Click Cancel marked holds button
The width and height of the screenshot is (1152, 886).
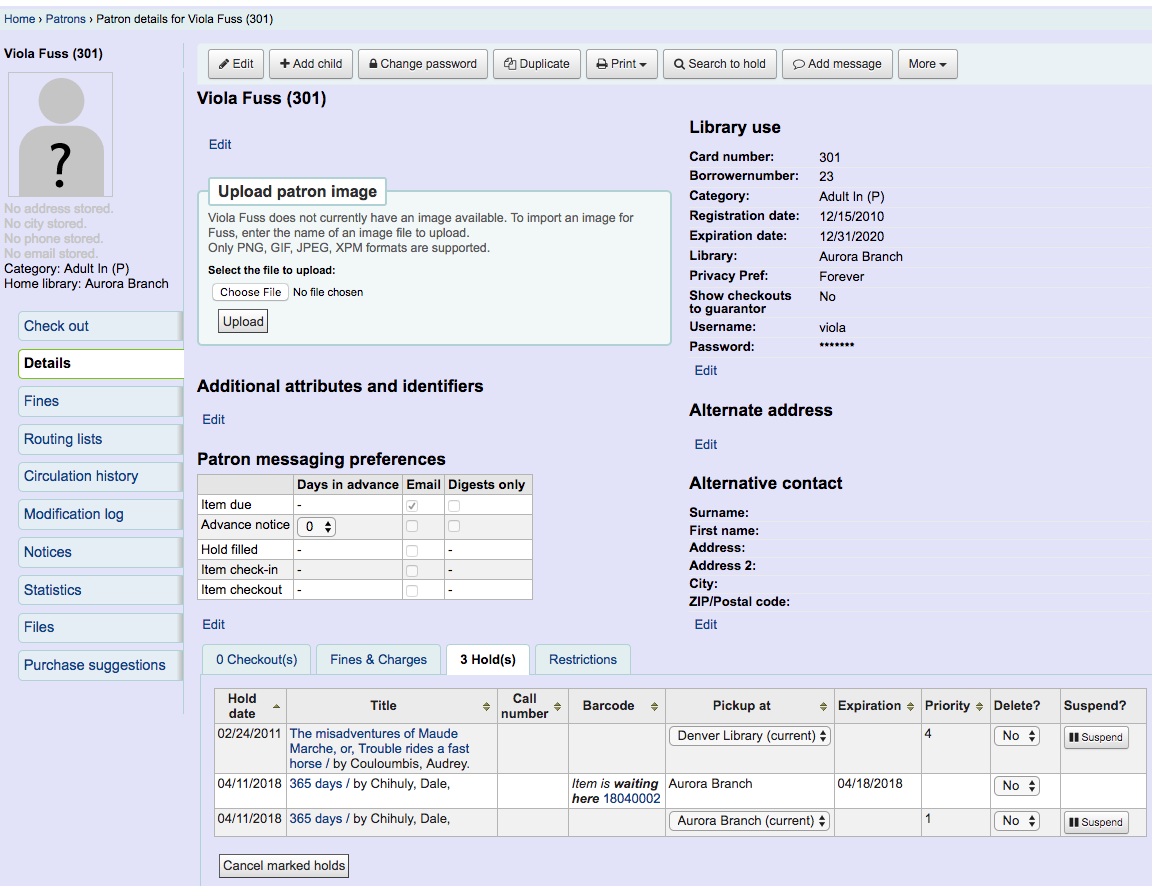tap(284, 866)
